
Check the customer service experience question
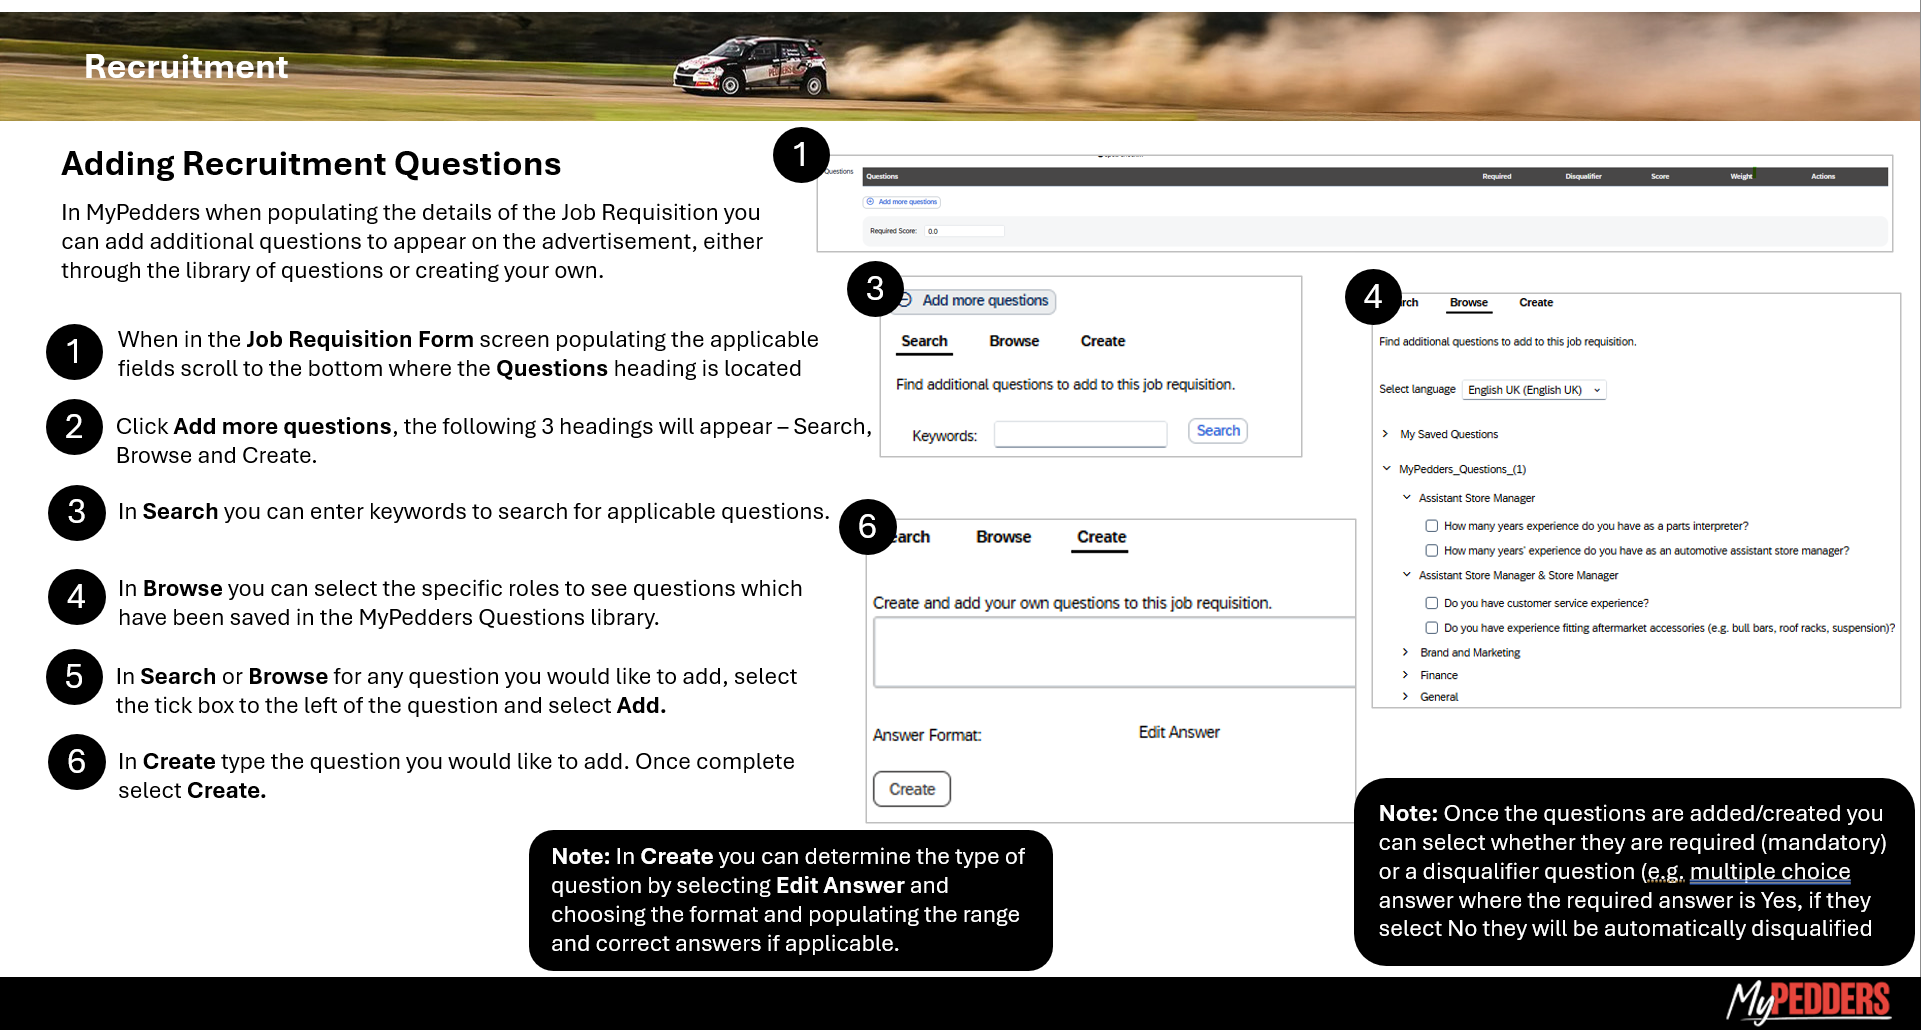pyautogui.click(x=1432, y=603)
